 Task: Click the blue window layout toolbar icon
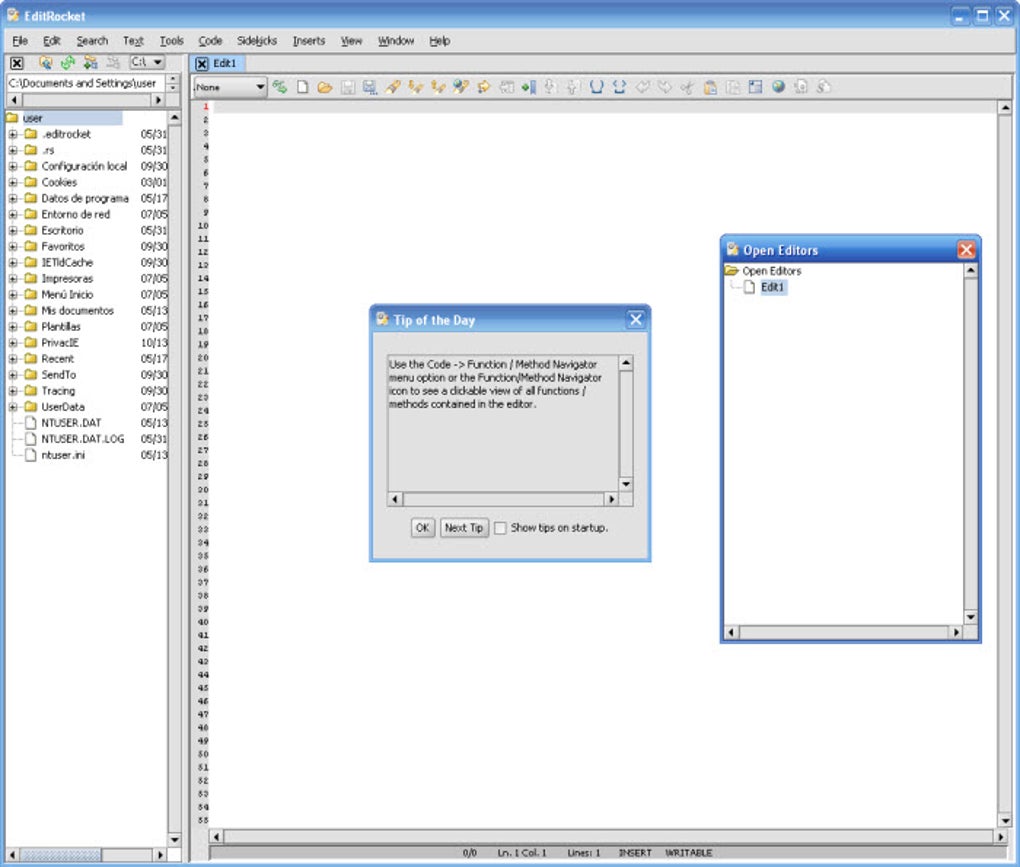pyautogui.click(x=755, y=87)
